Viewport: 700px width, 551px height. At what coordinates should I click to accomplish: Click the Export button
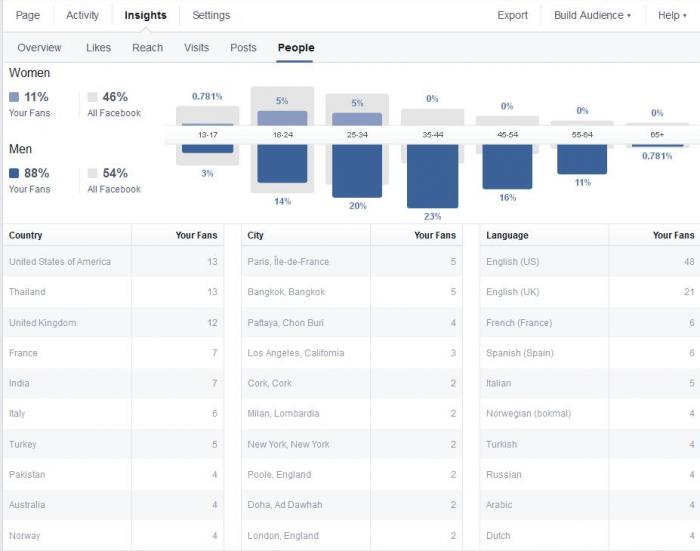click(x=512, y=15)
